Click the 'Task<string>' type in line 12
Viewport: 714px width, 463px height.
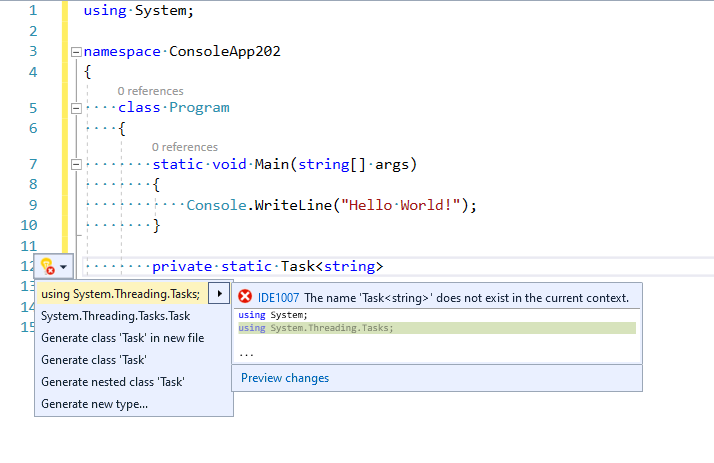[x=332, y=266]
